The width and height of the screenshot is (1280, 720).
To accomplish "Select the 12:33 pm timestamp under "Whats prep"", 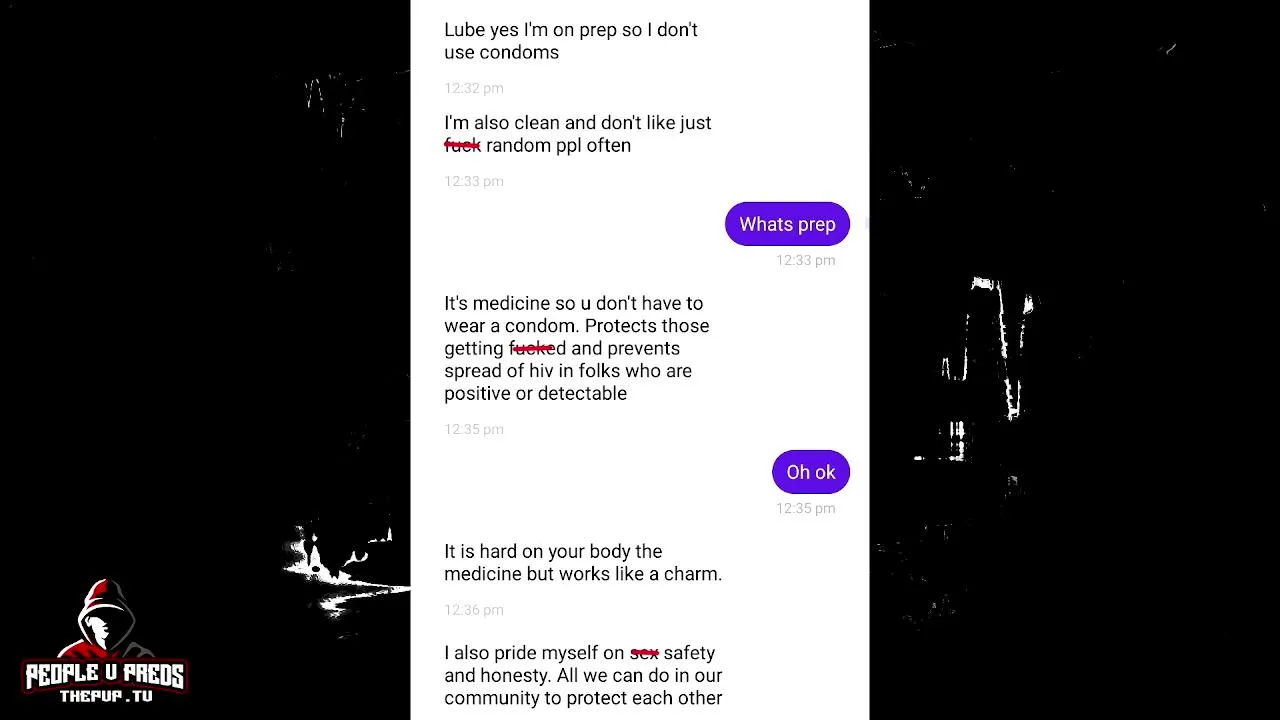I will tap(806, 260).
